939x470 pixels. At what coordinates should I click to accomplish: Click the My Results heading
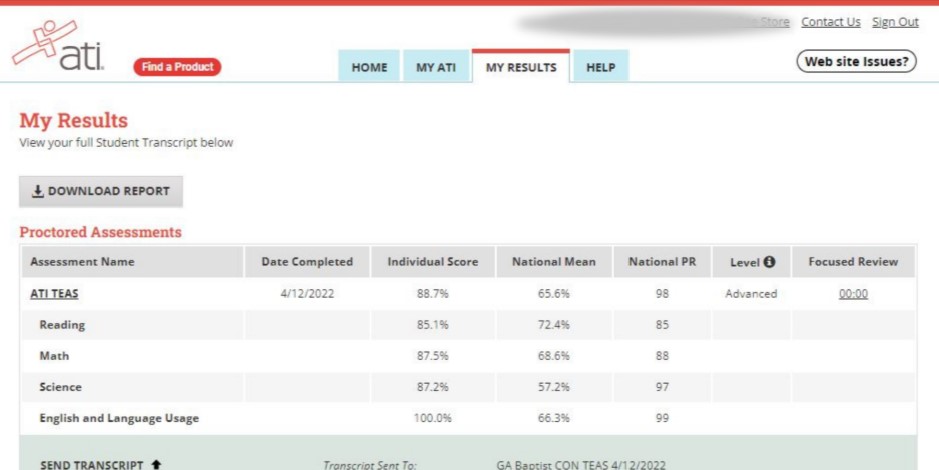click(74, 121)
